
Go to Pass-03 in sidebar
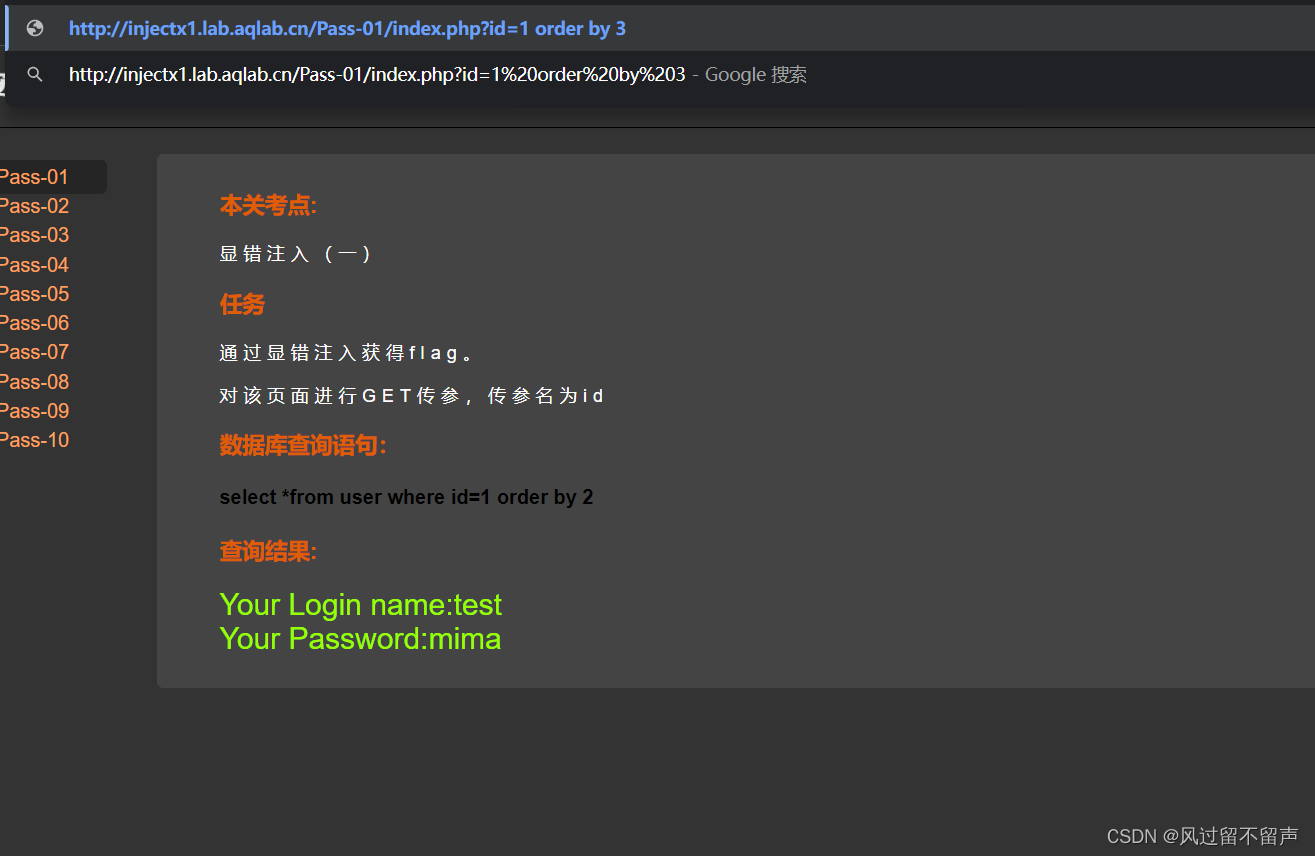[x=34, y=235]
